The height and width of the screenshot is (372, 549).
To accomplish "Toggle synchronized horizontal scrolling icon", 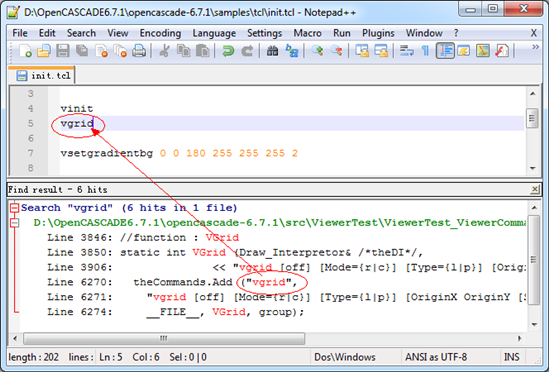I will tap(381, 51).
